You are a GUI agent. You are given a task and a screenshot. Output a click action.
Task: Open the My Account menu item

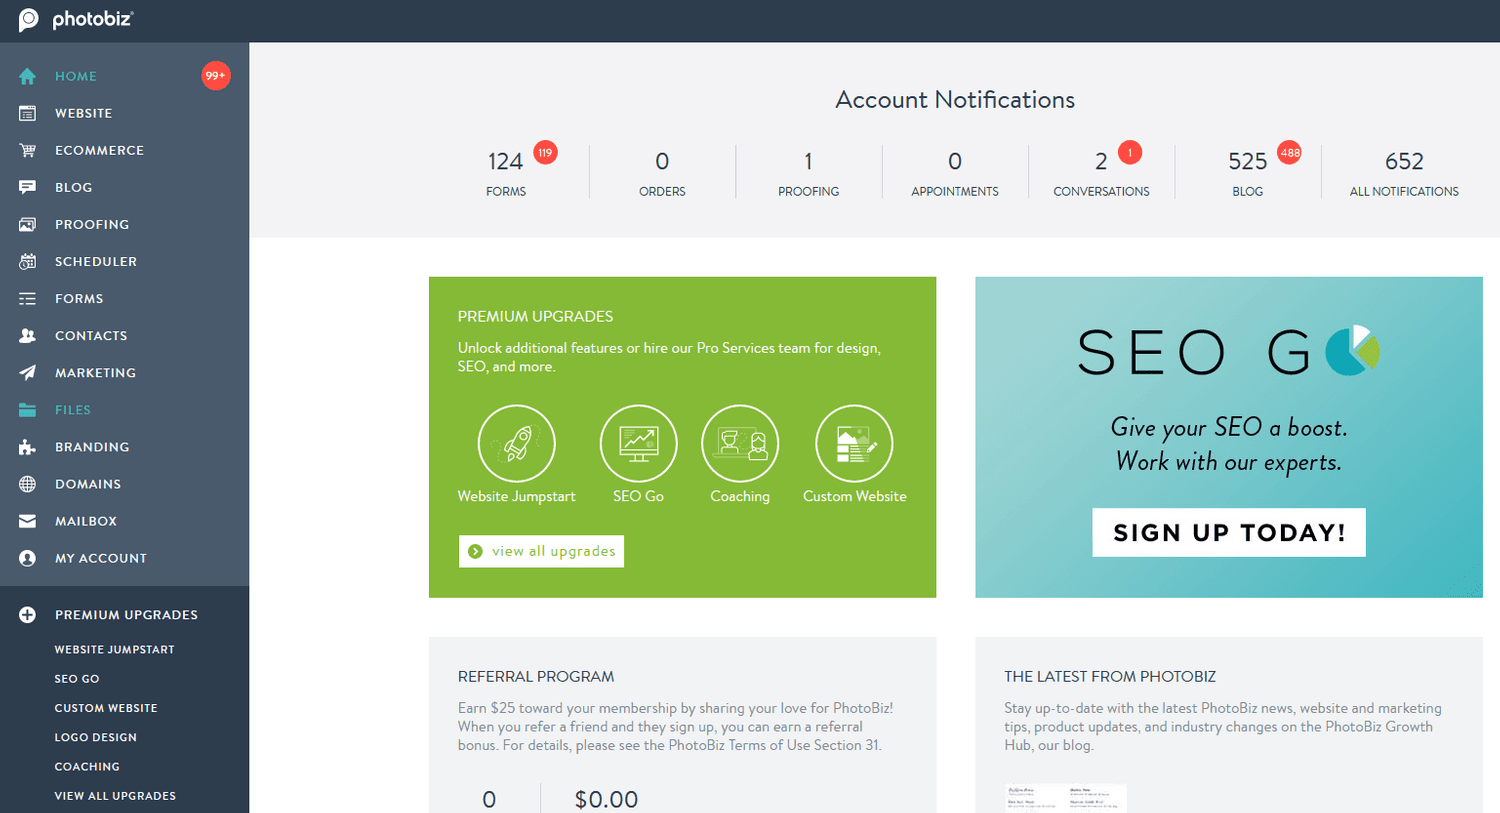pyautogui.click(x=101, y=558)
